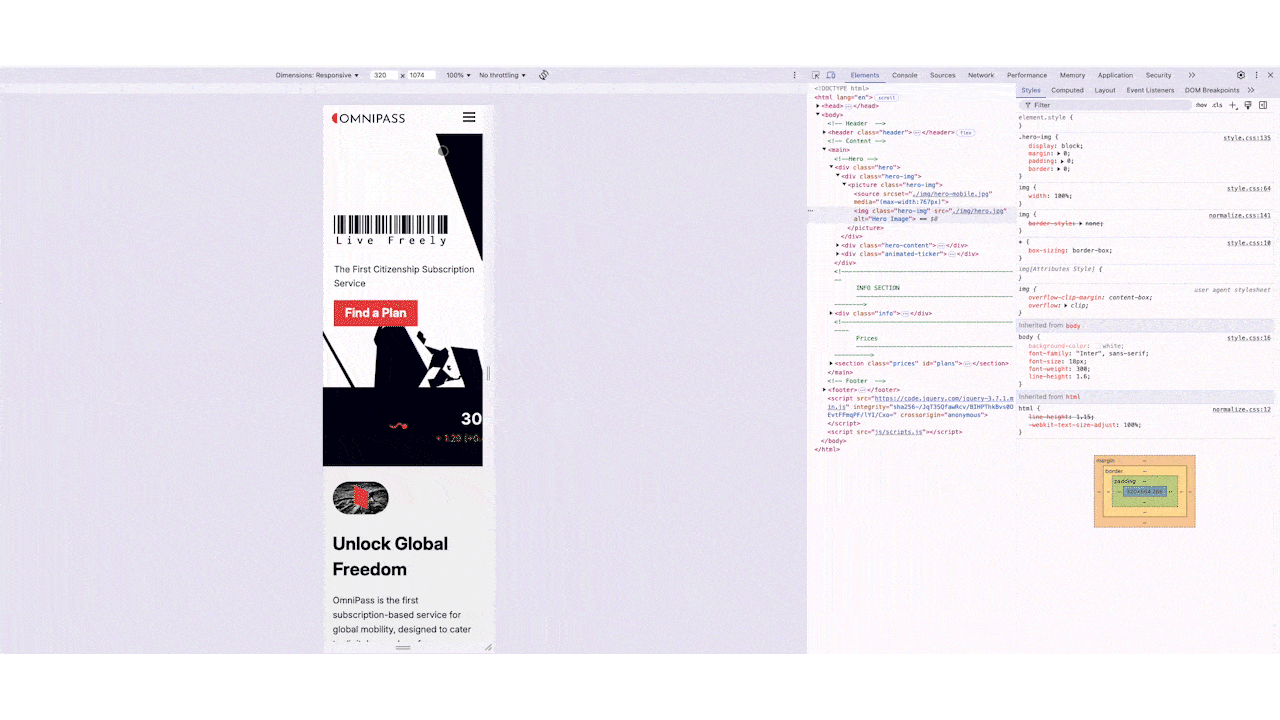Open the Security tab

point(1159,75)
